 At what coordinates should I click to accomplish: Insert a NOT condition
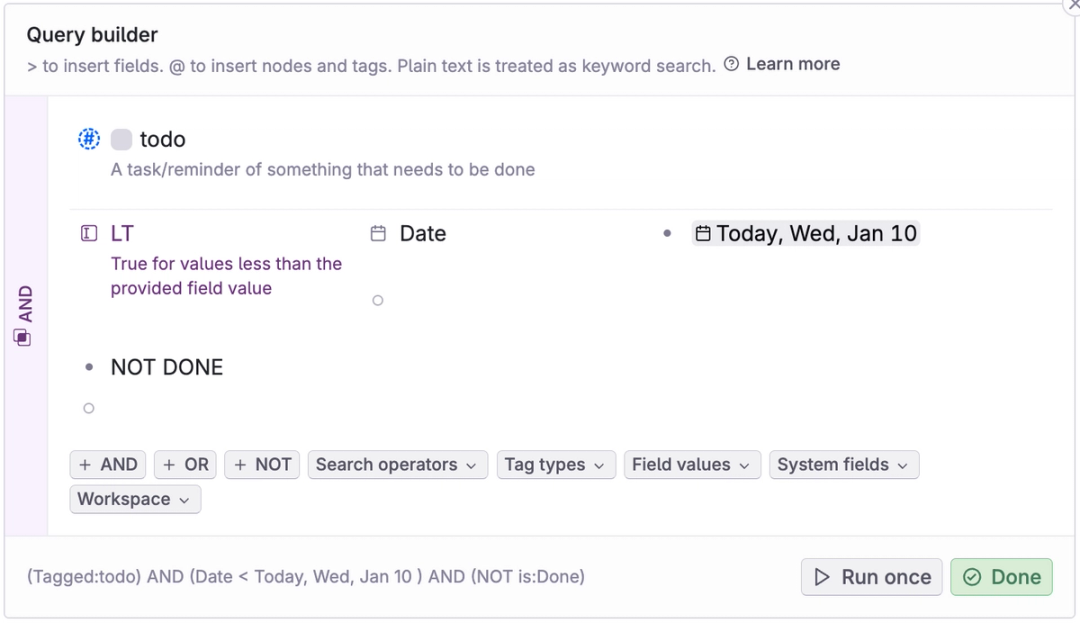pos(262,465)
